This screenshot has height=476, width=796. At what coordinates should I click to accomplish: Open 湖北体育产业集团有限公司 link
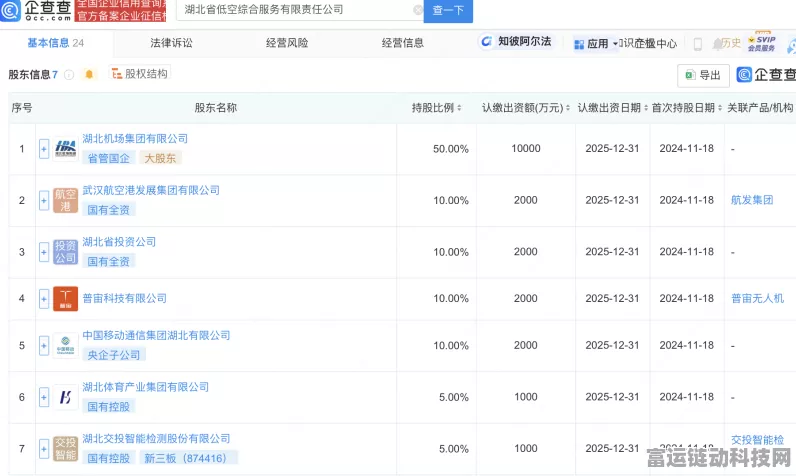(146, 387)
